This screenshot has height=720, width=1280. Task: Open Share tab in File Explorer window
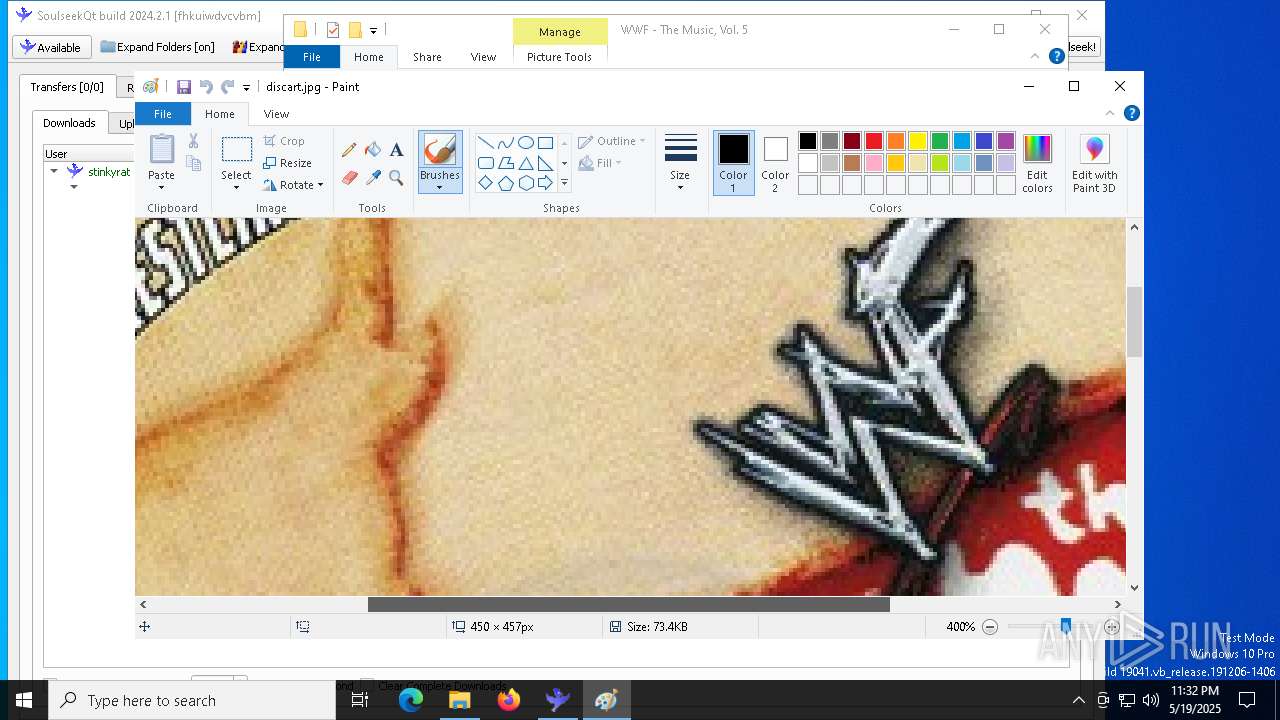pyautogui.click(x=427, y=57)
